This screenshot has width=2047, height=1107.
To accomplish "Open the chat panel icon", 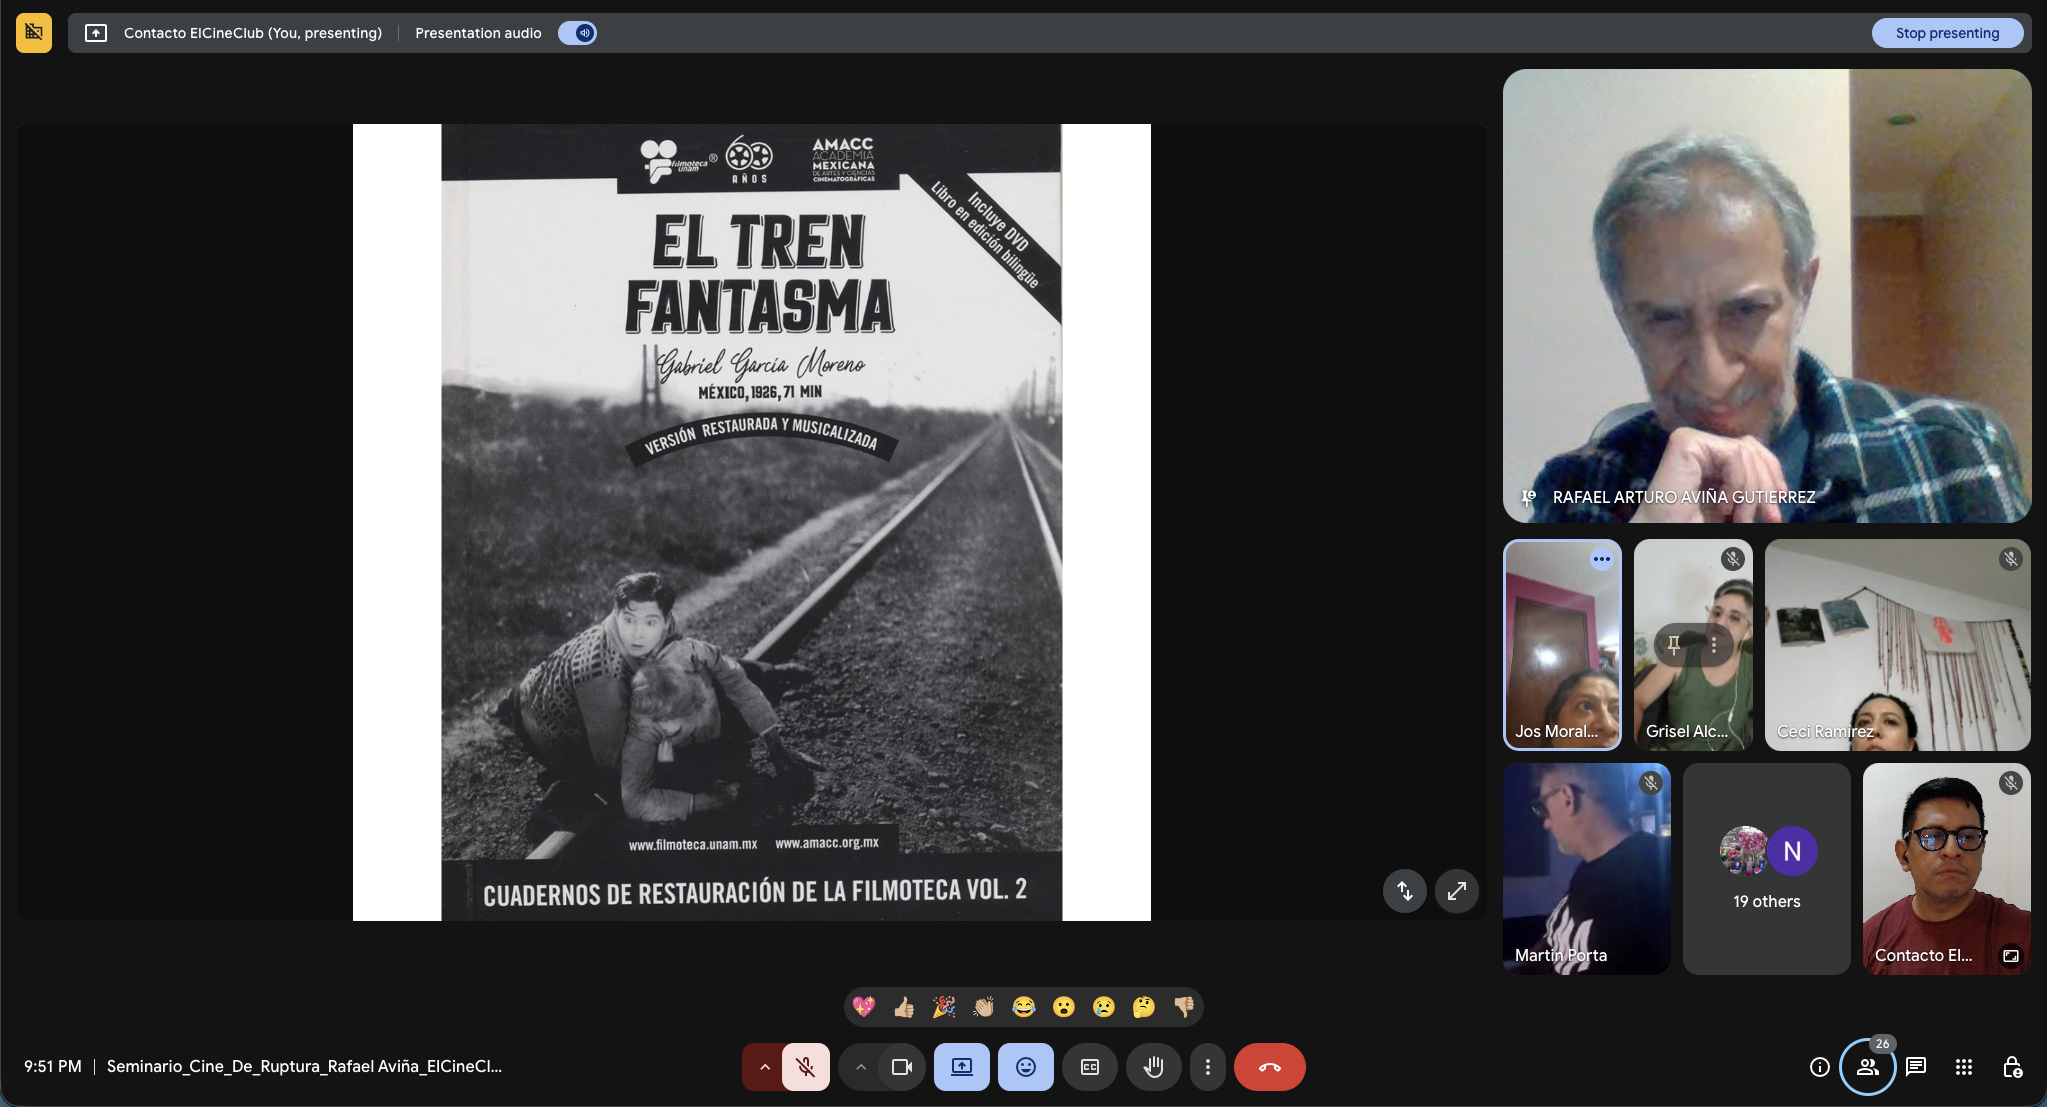I will [1916, 1067].
